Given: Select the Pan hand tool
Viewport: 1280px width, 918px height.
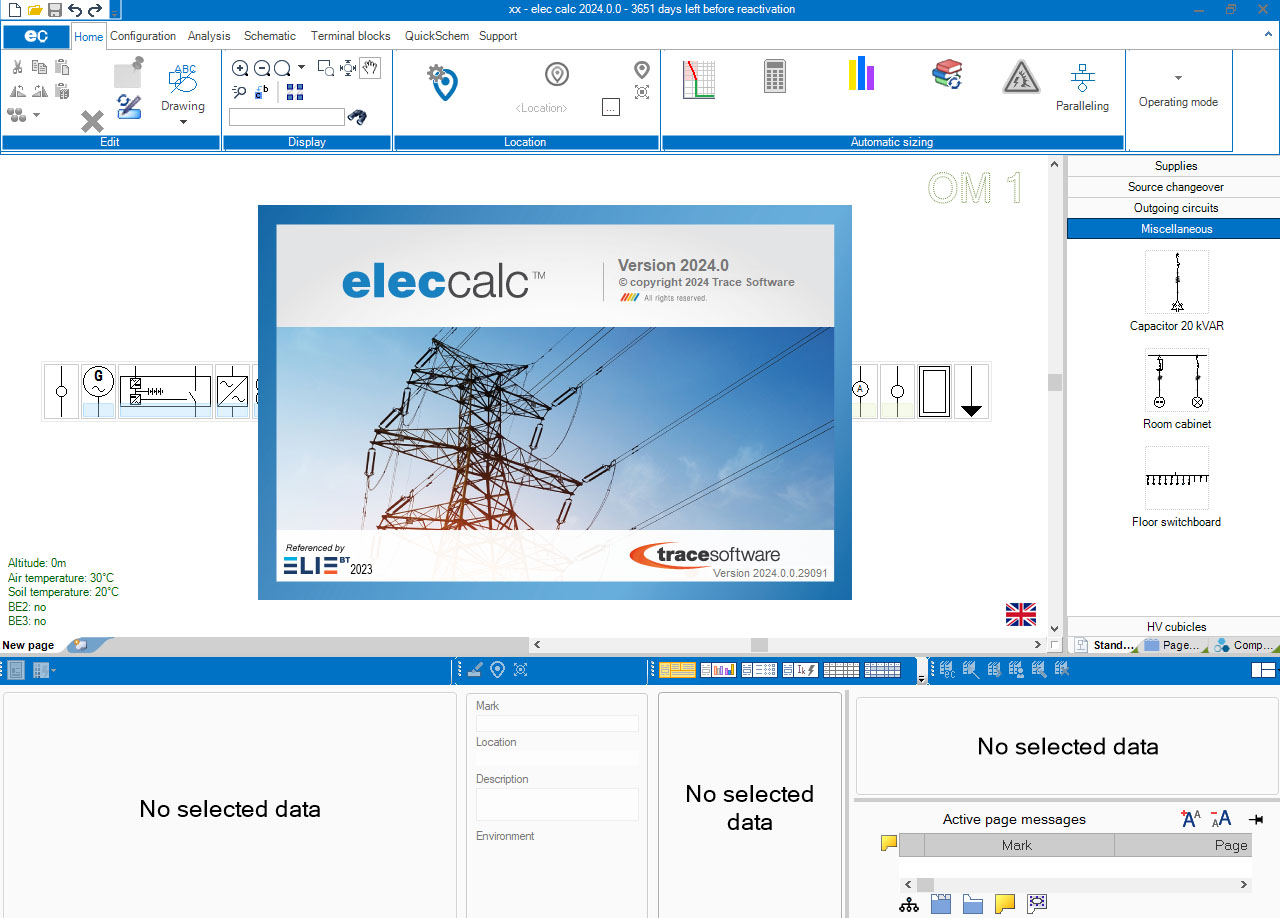Looking at the screenshot, I should [x=370, y=68].
